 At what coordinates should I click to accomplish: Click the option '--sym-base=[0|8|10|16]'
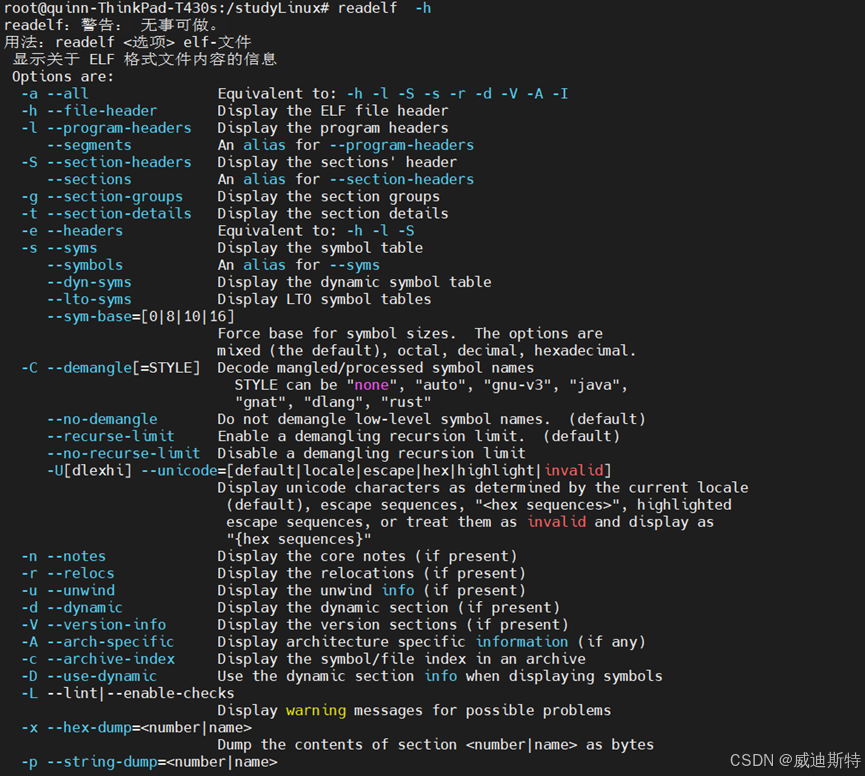141,316
